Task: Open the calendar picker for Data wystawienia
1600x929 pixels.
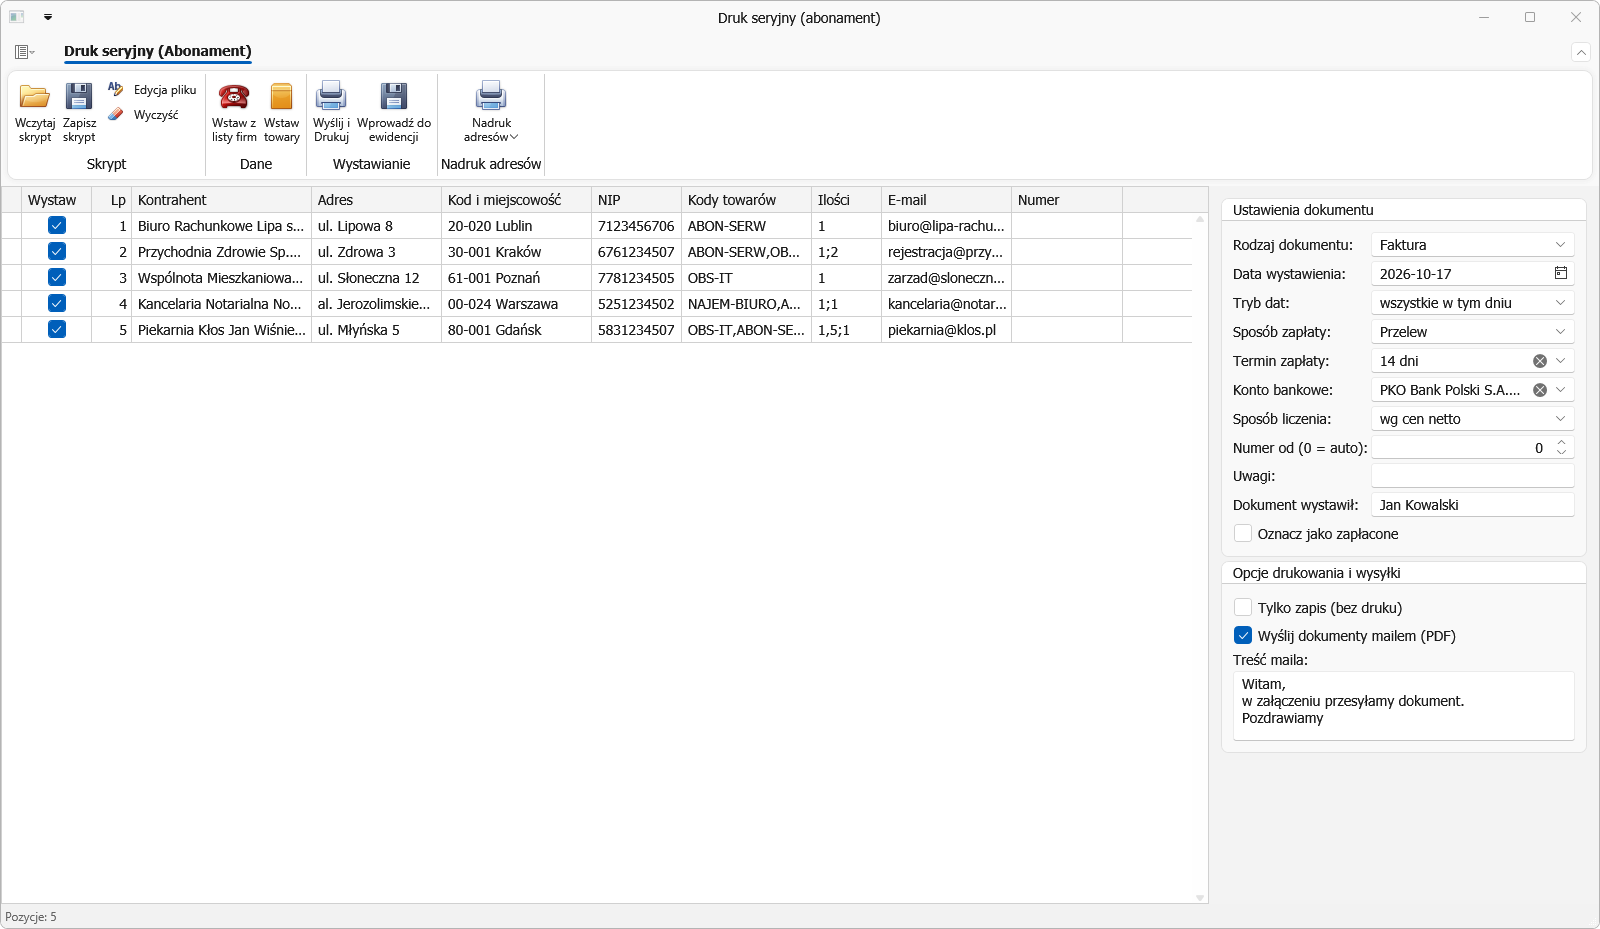Action: point(1561,273)
